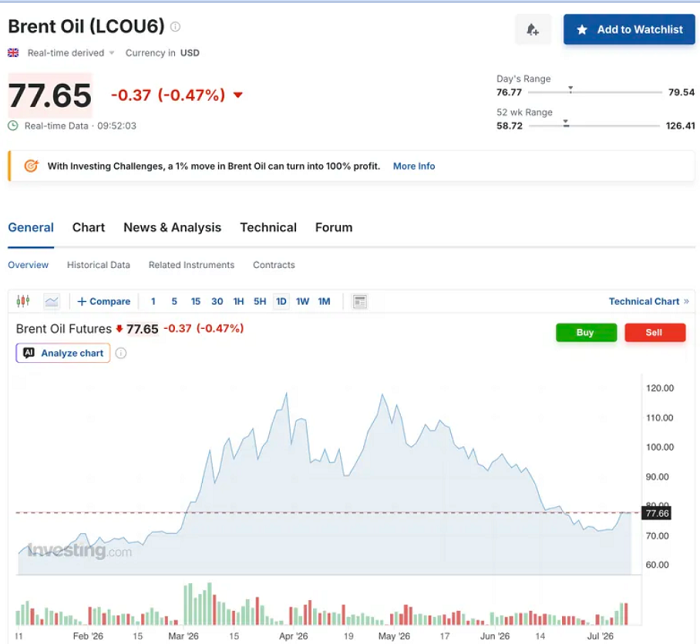Switch to the General tab
The width and height of the screenshot is (700, 644).
pyautogui.click(x=31, y=228)
